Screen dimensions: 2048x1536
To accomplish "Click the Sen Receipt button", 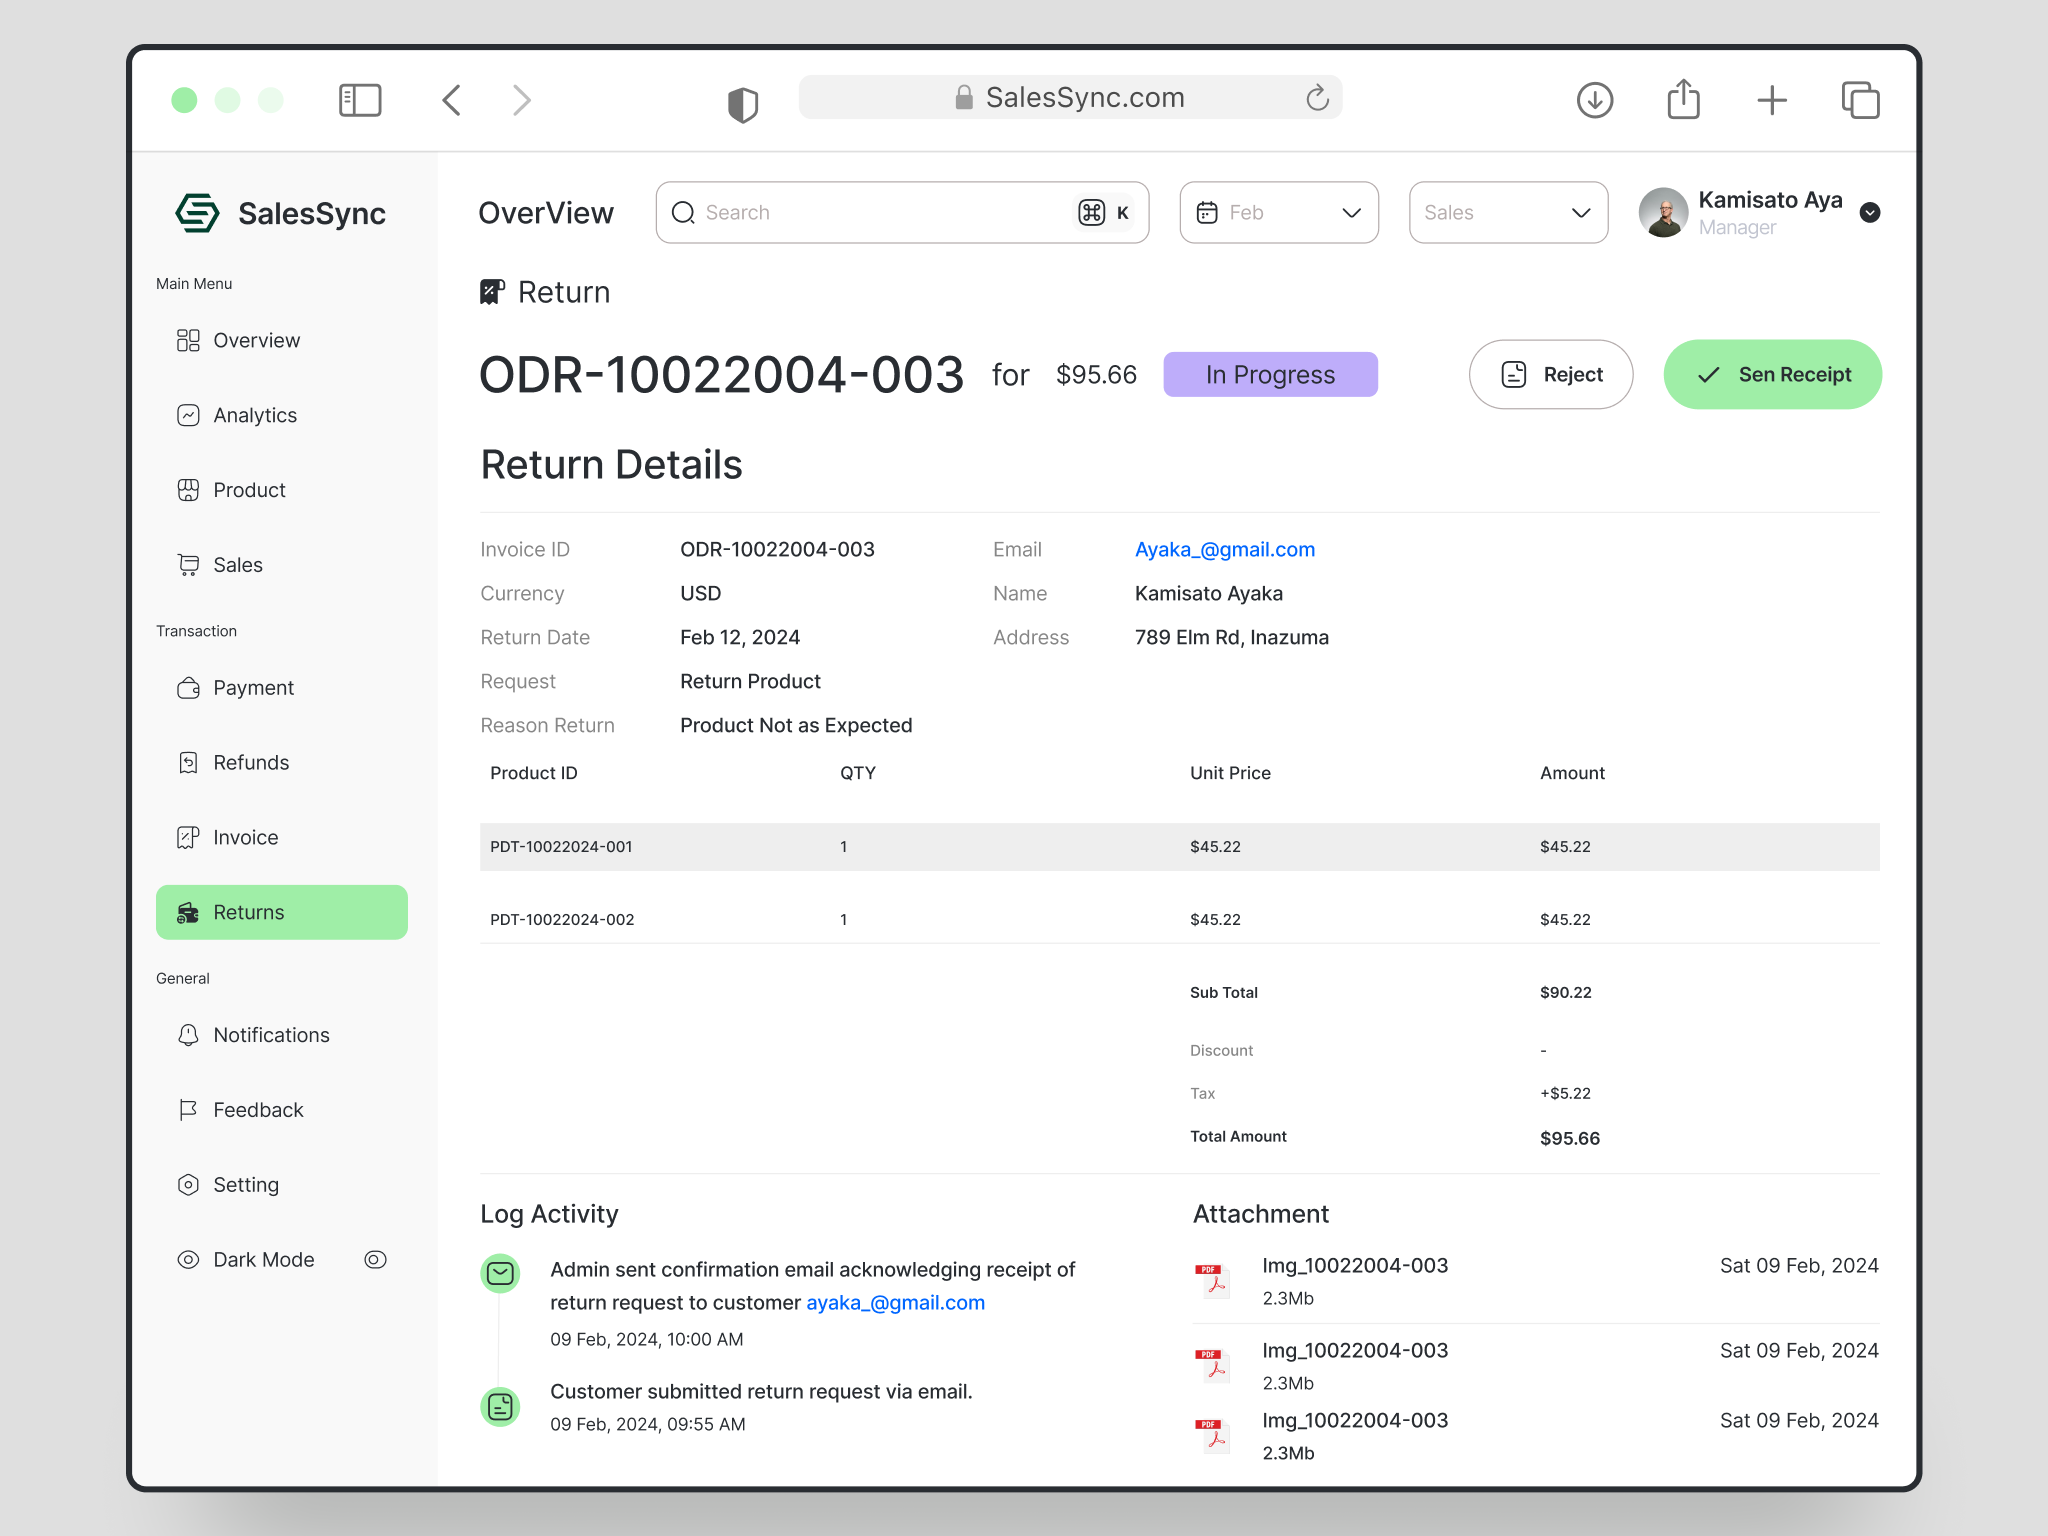I will coord(1771,374).
